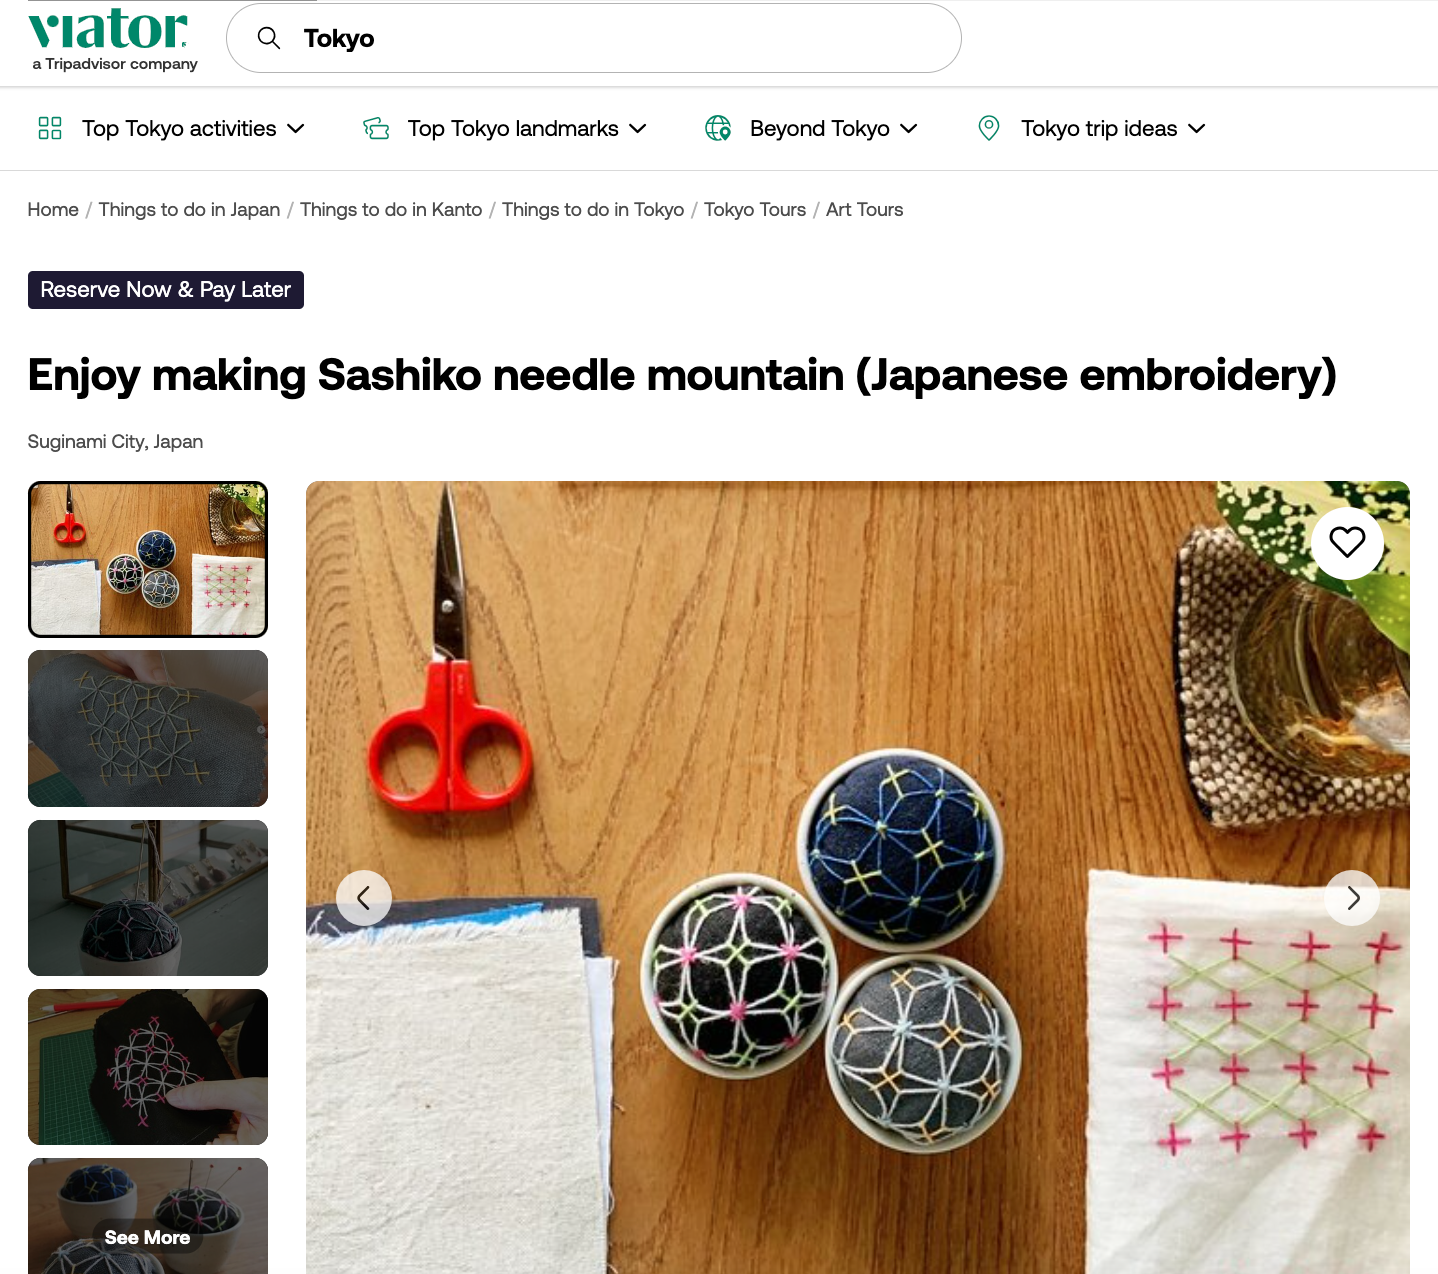The height and width of the screenshot is (1274, 1438).
Task: Click the map pin icon beside Tokyo trip ideas
Action: pos(989,128)
